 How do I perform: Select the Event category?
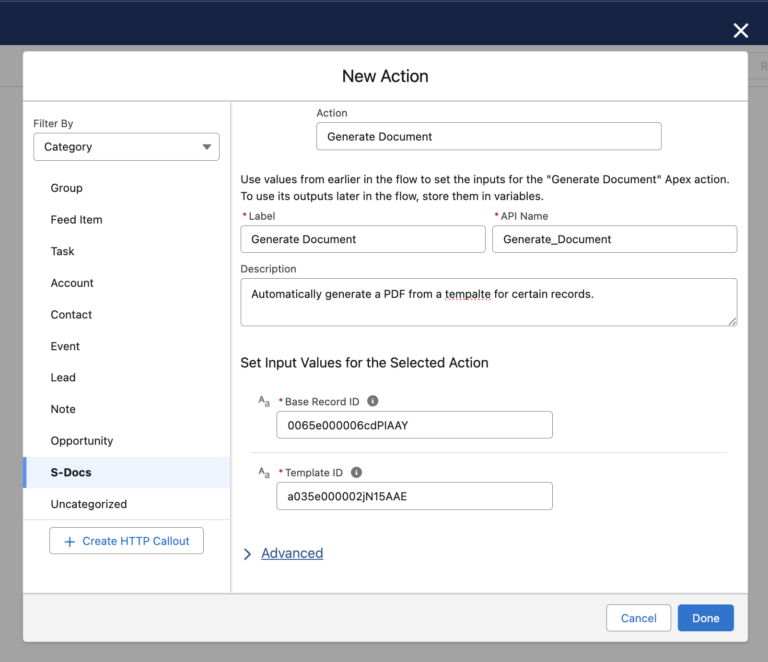pyautogui.click(x=127, y=346)
